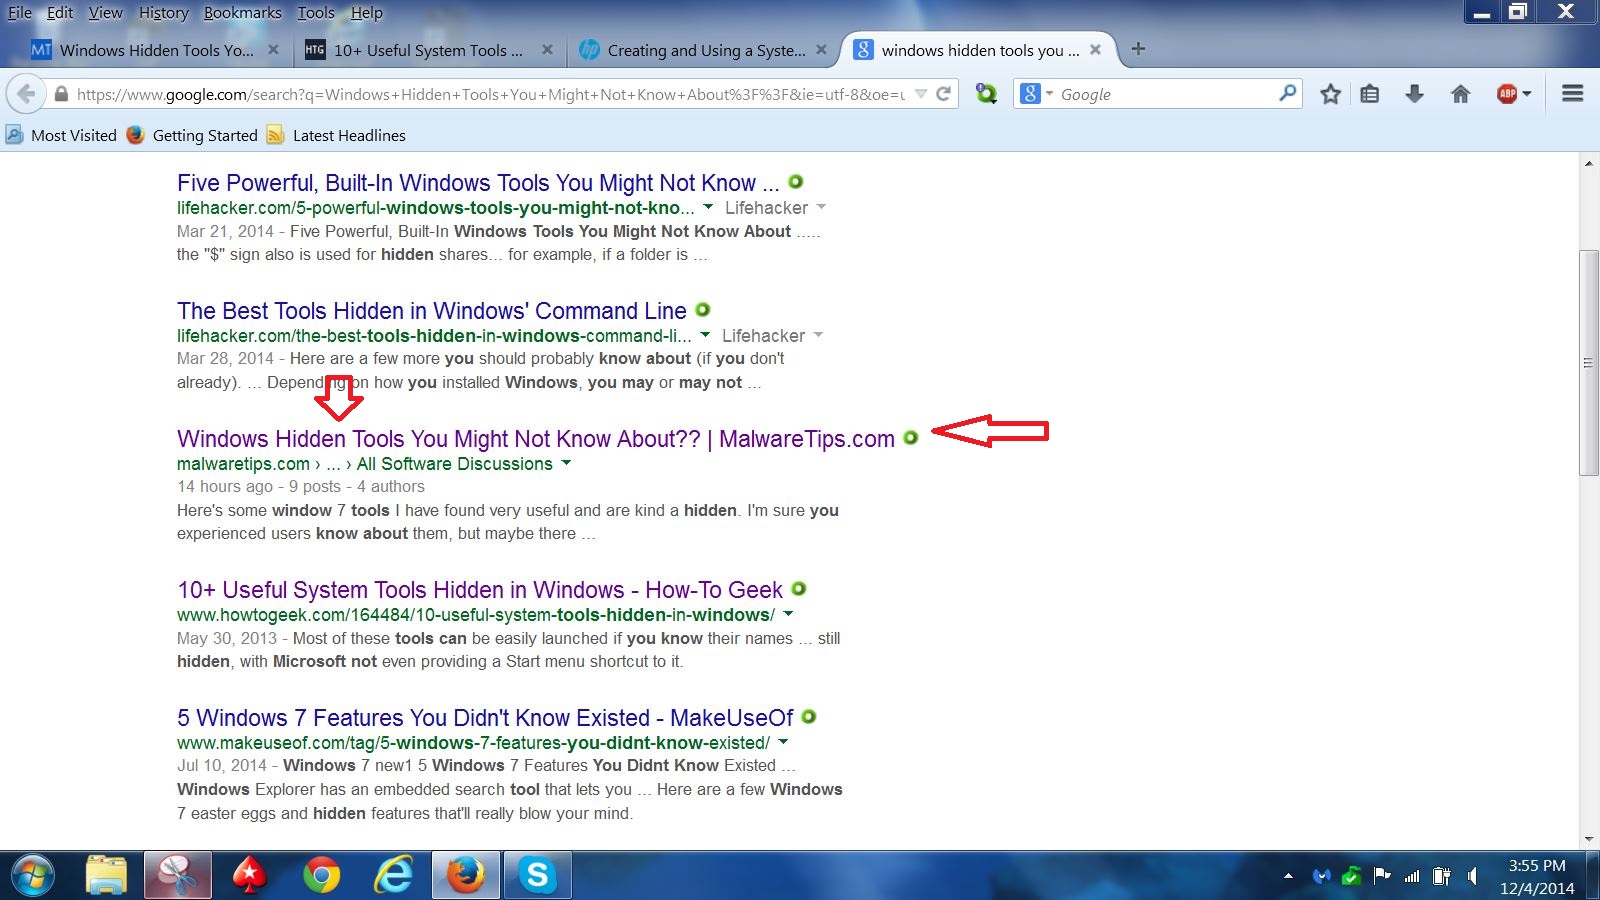
Task: Click the green magnifier extension icon
Action: (x=986, y=94)
